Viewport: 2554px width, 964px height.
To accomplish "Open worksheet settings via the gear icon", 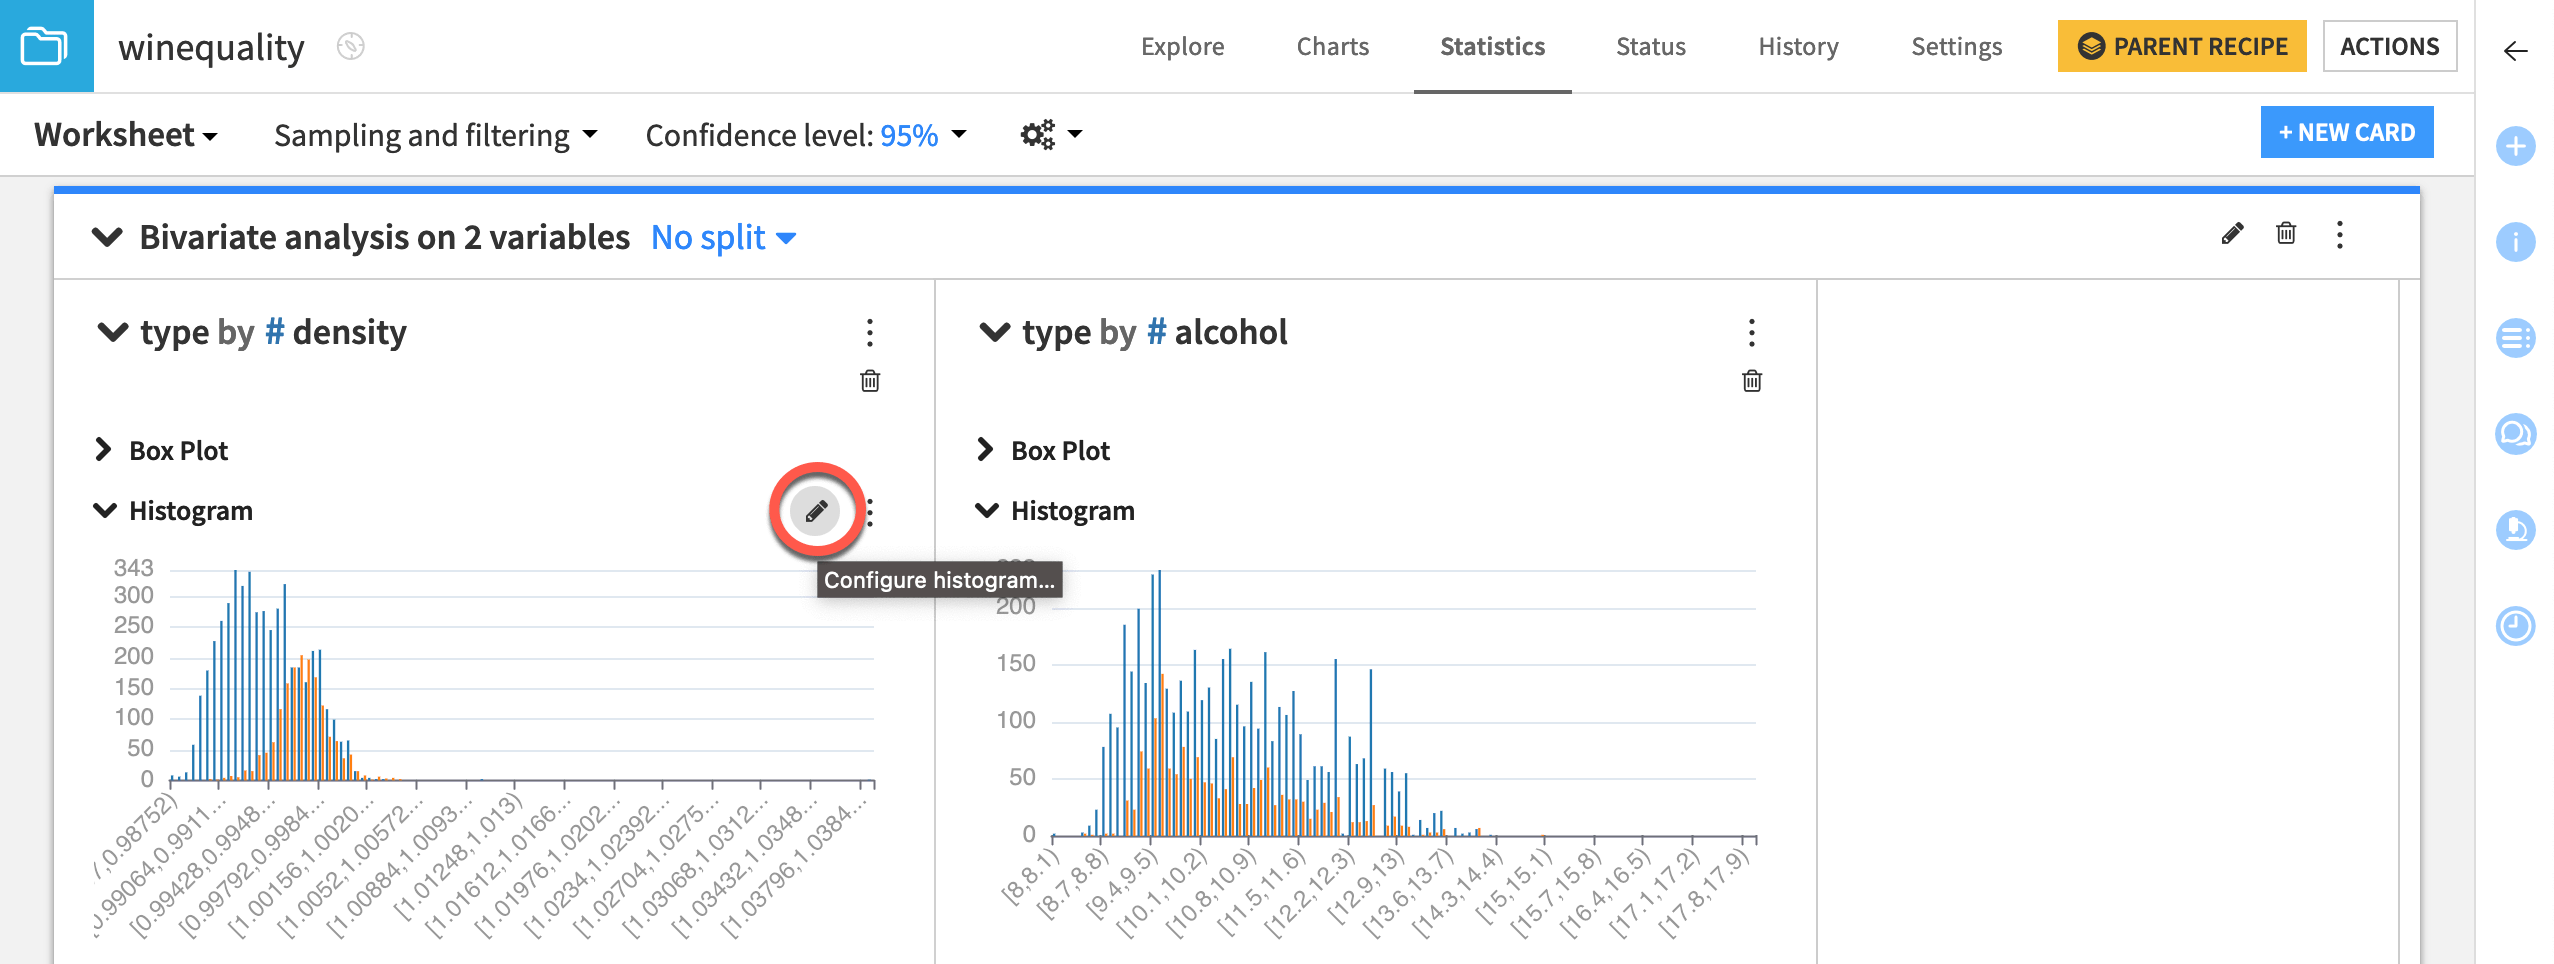I will tap(1037, 133).
